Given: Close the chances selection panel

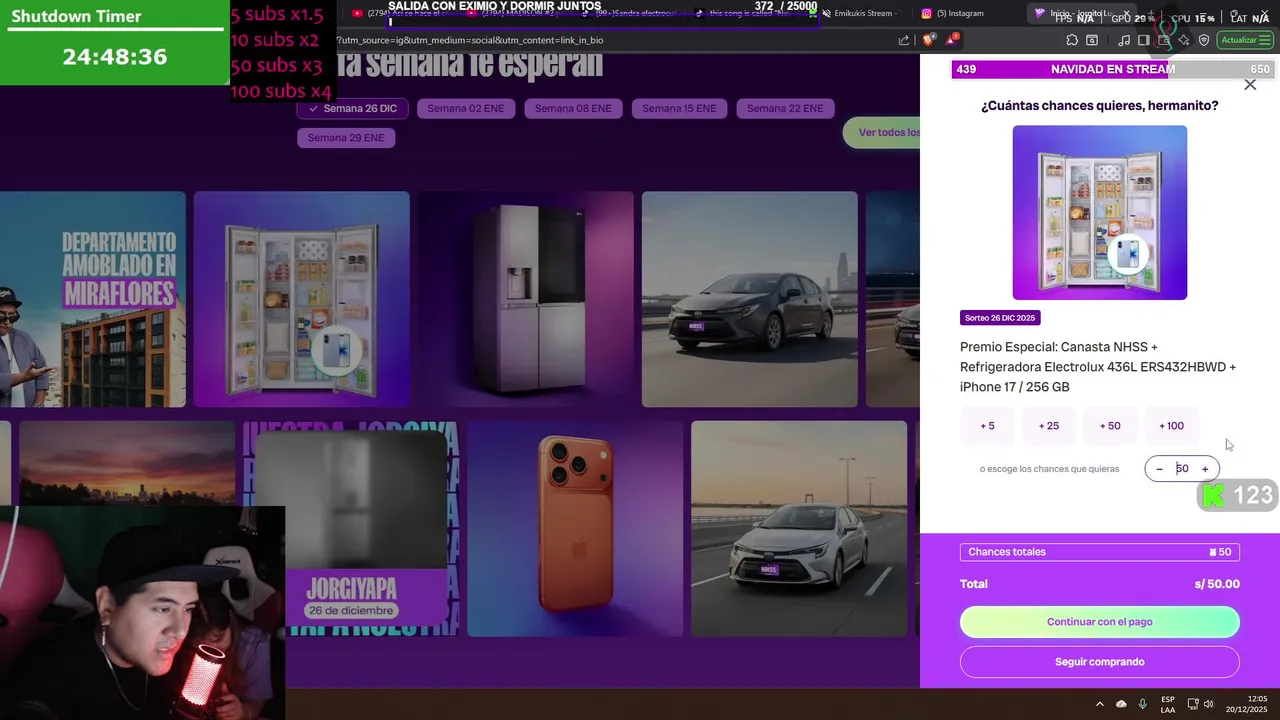Looking at the screenshot, I should point(1250,85).
